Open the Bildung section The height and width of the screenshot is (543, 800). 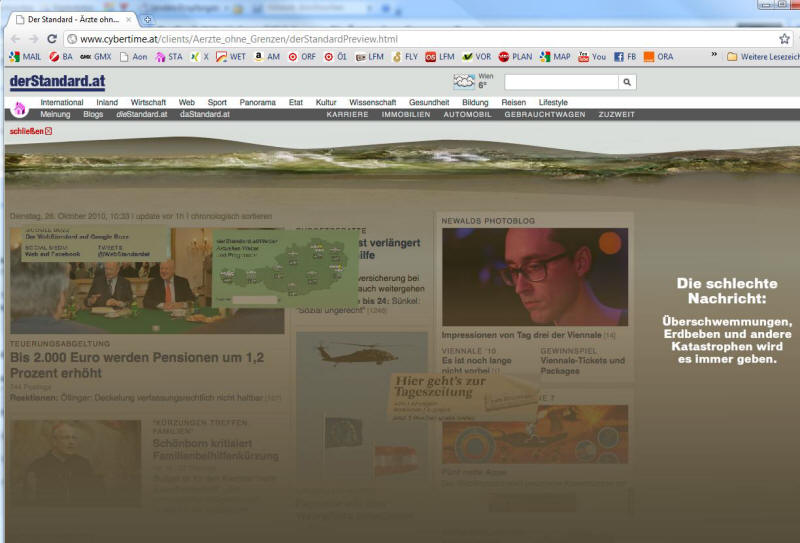476,102
